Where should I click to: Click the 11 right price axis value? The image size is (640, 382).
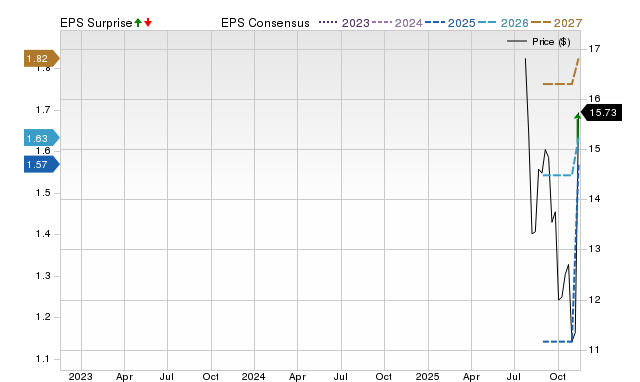[595, 350]
